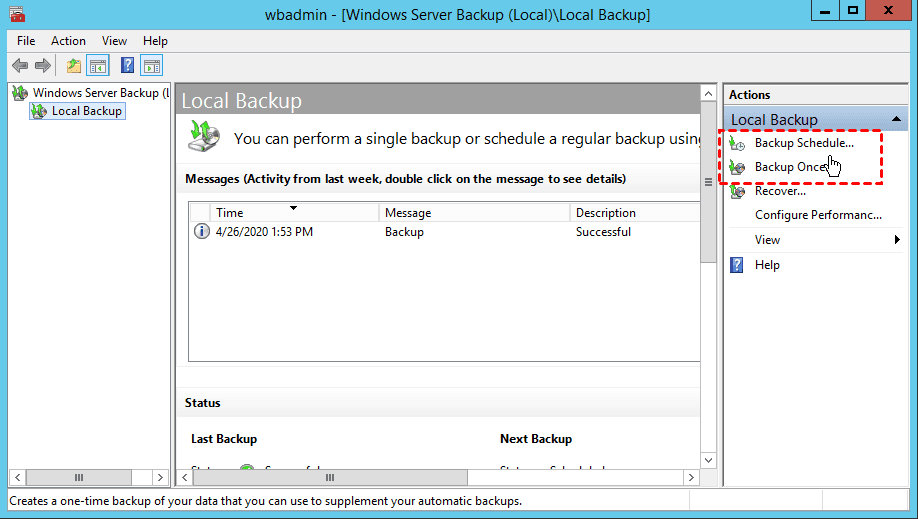Click center pane horizontal scrollbar thumb

click(x=330, y=477)
